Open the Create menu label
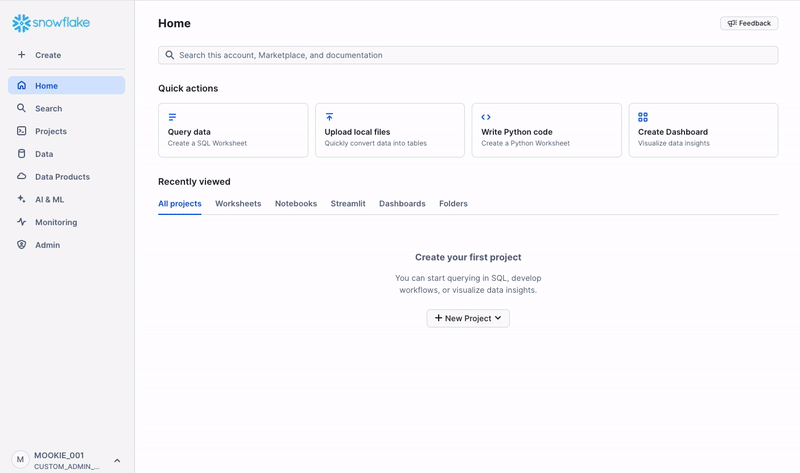This screenshot has width=800, height=473. pyautogui.click(x=48, y=55)
